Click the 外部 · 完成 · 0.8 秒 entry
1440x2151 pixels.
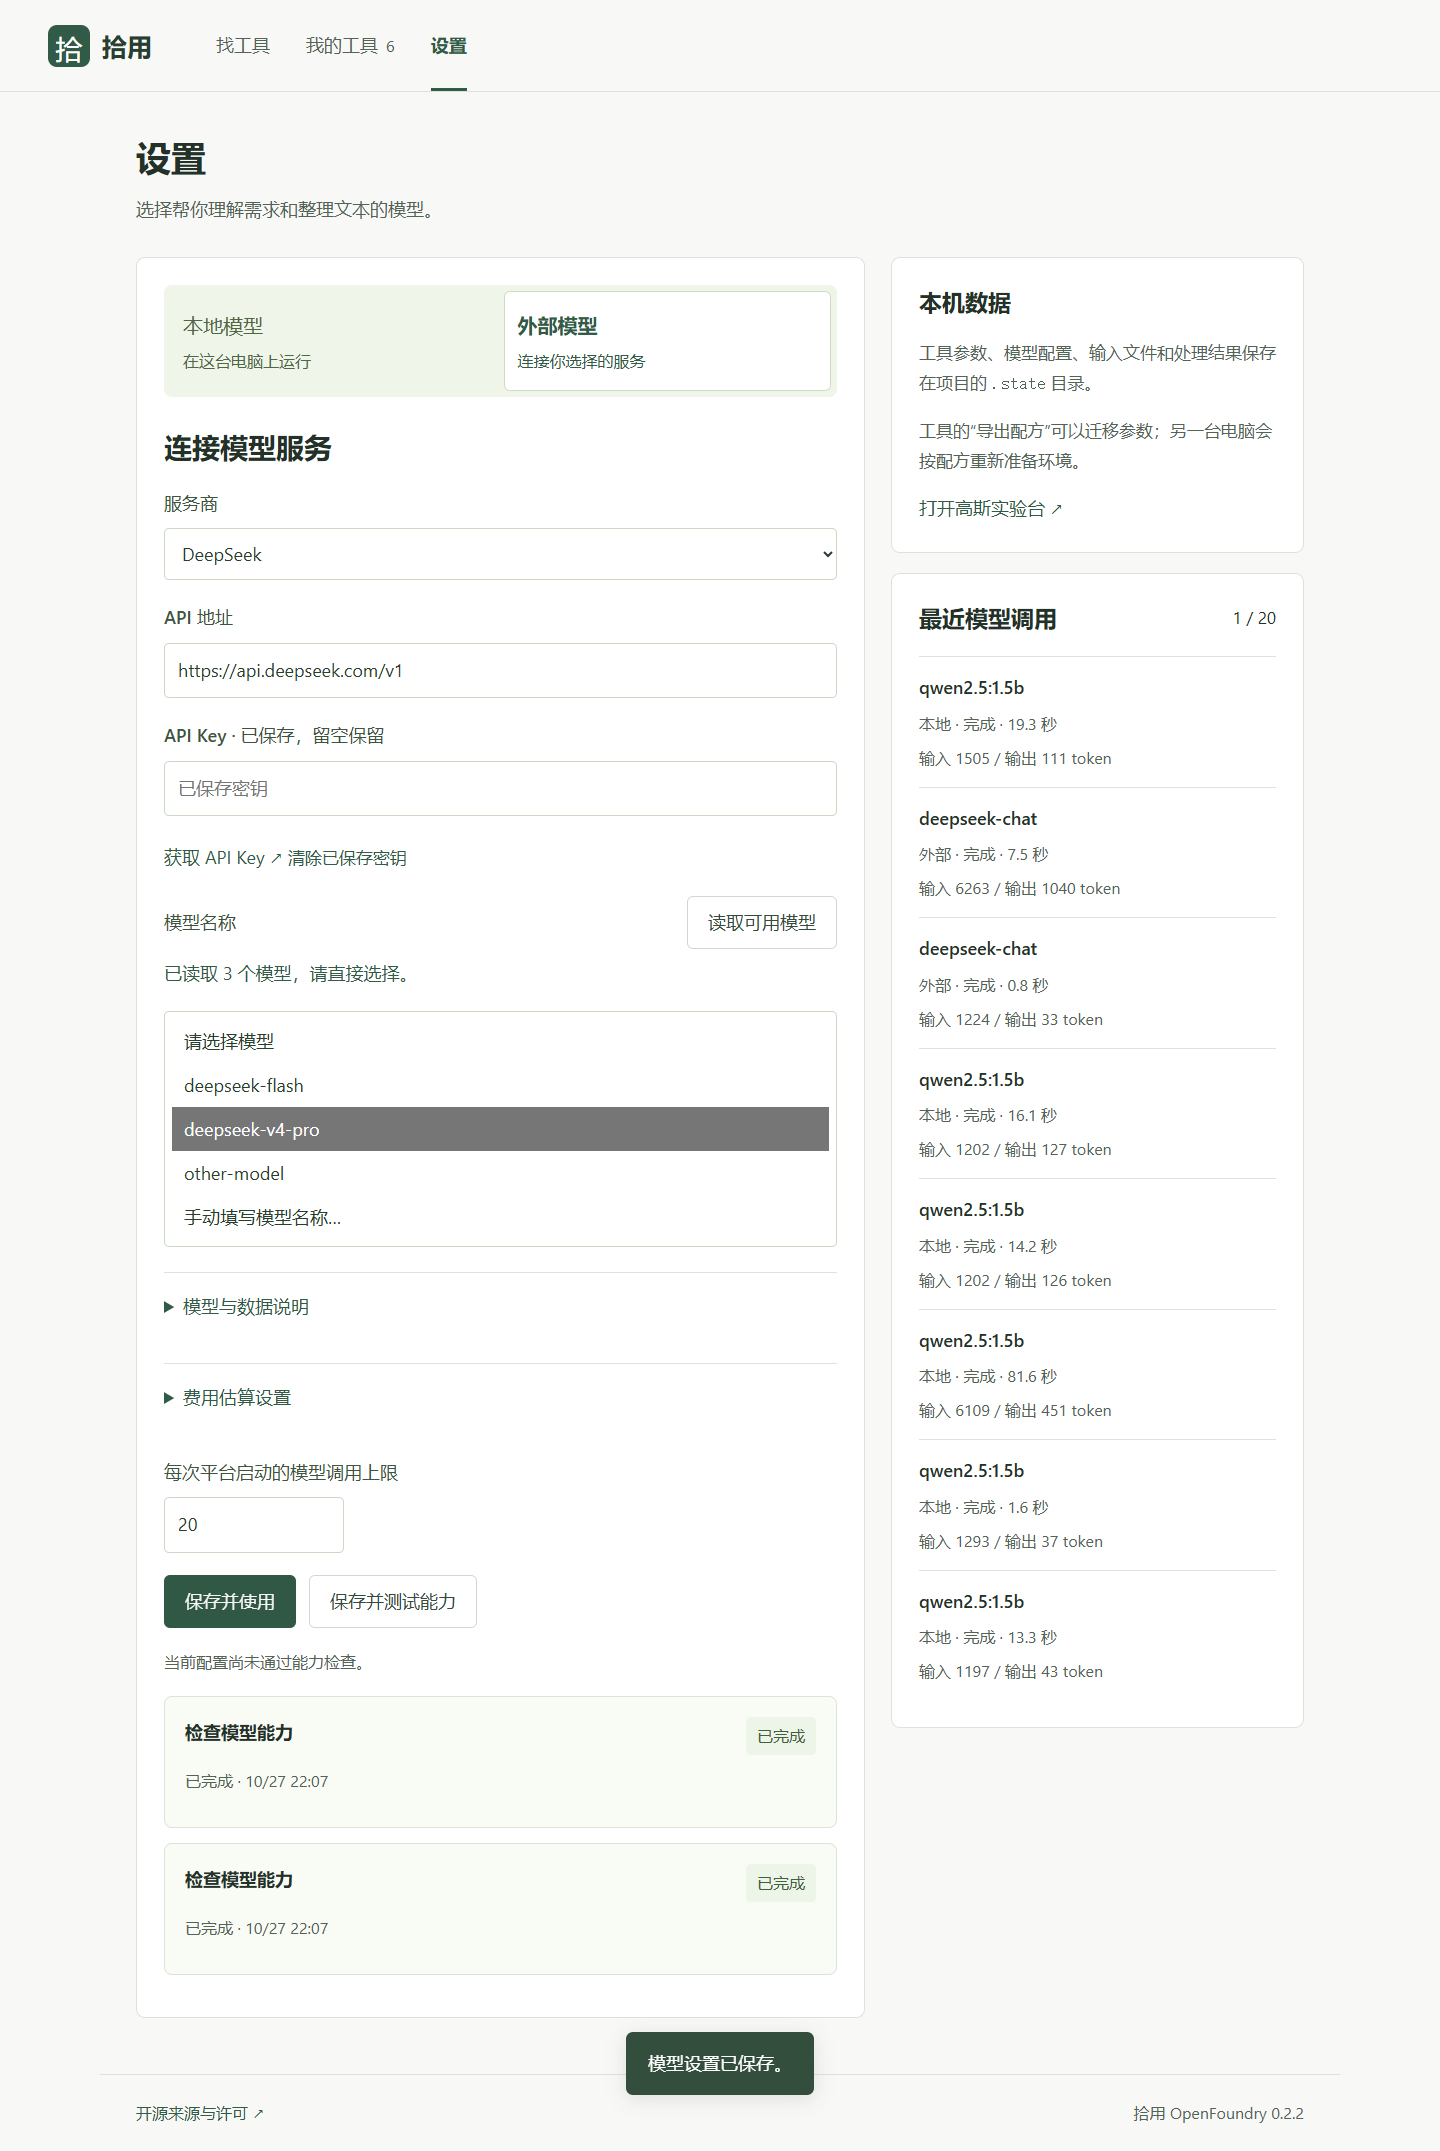(984, 985)
